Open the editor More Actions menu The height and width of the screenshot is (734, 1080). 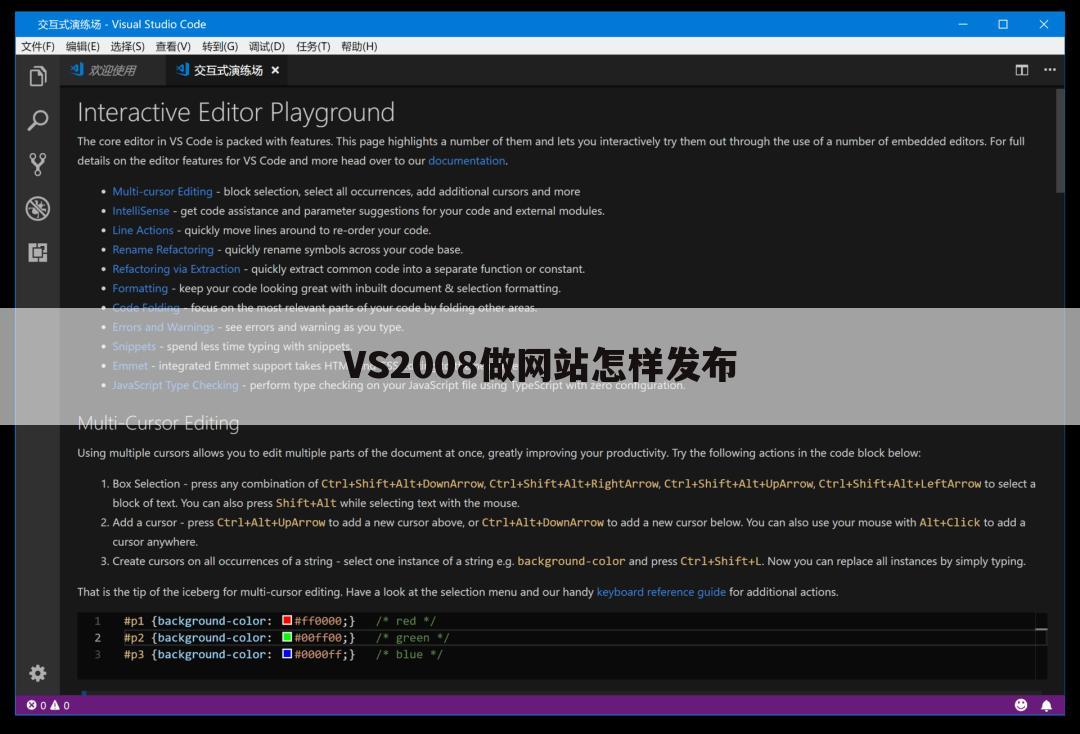(1050, 70)
